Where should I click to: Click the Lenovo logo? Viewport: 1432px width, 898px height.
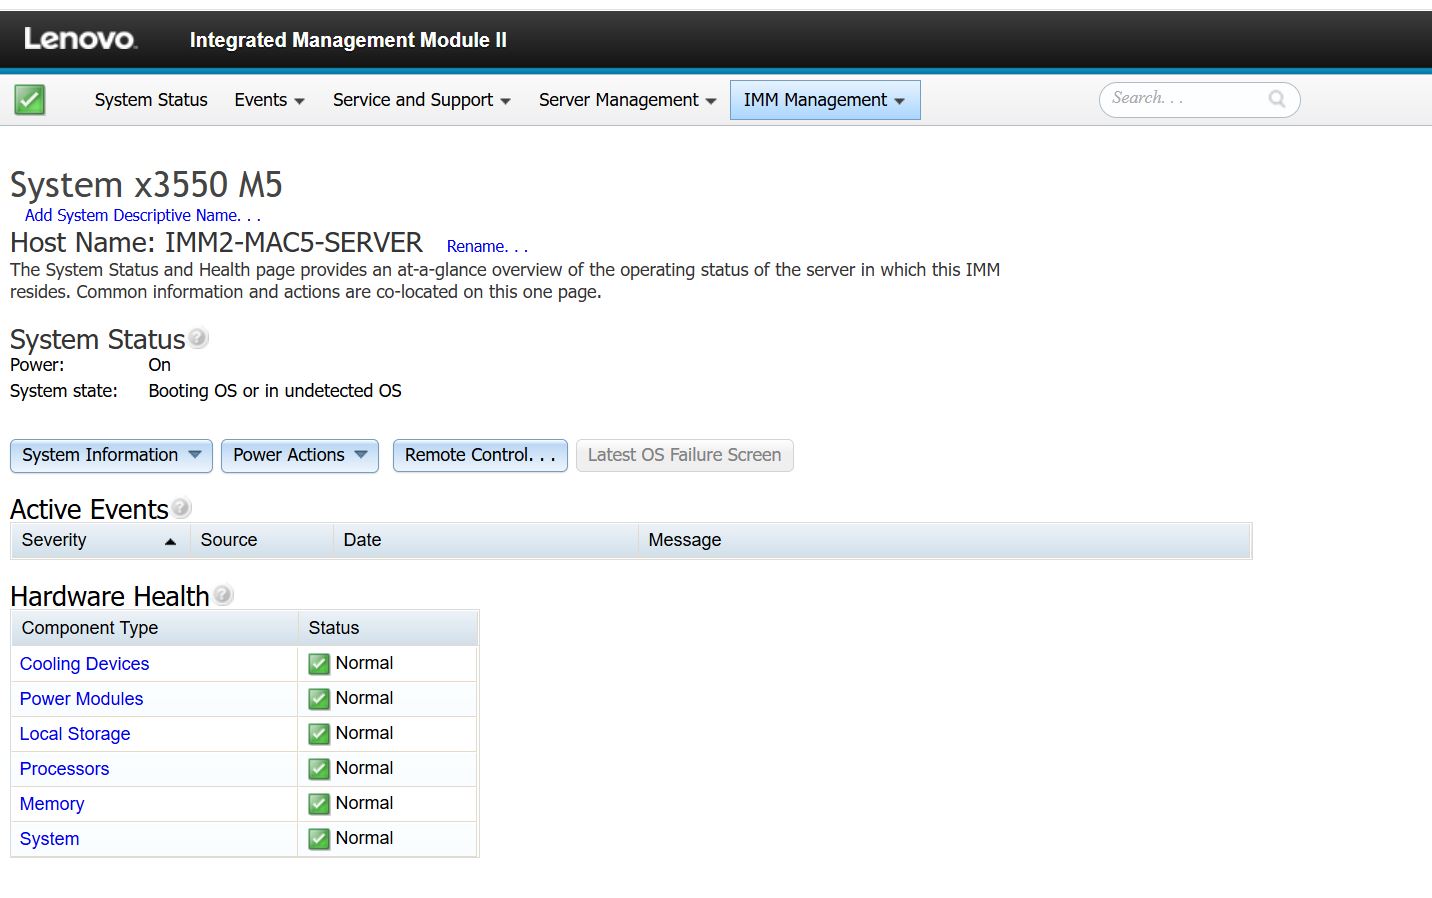click(x=80, y=39)
